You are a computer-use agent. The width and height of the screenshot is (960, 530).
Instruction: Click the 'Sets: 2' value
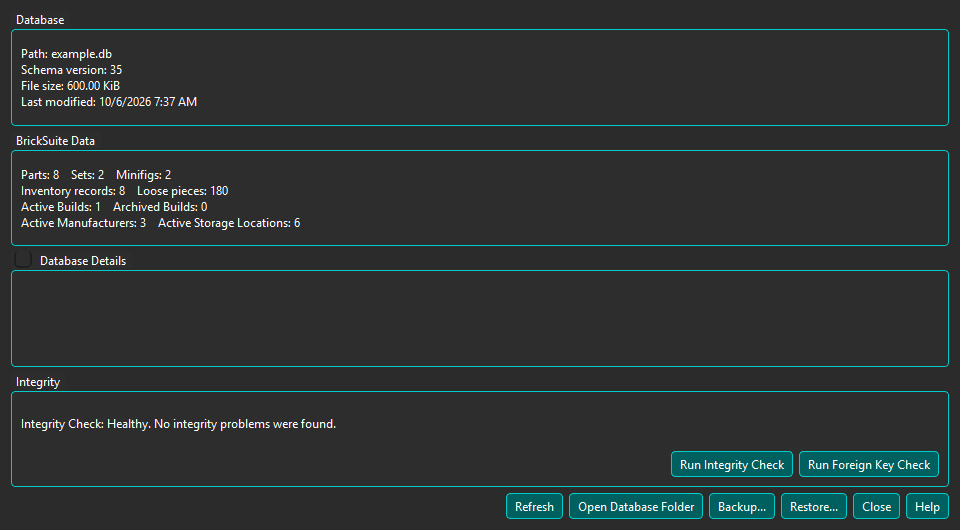click(88, 175)
